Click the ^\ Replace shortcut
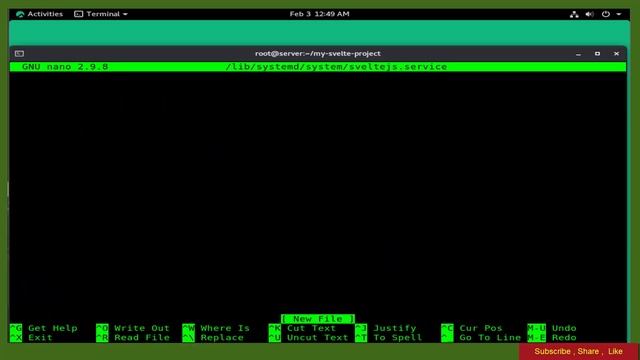Image resolution: width=640 pixels, height=360 pixels. point(213,338)
